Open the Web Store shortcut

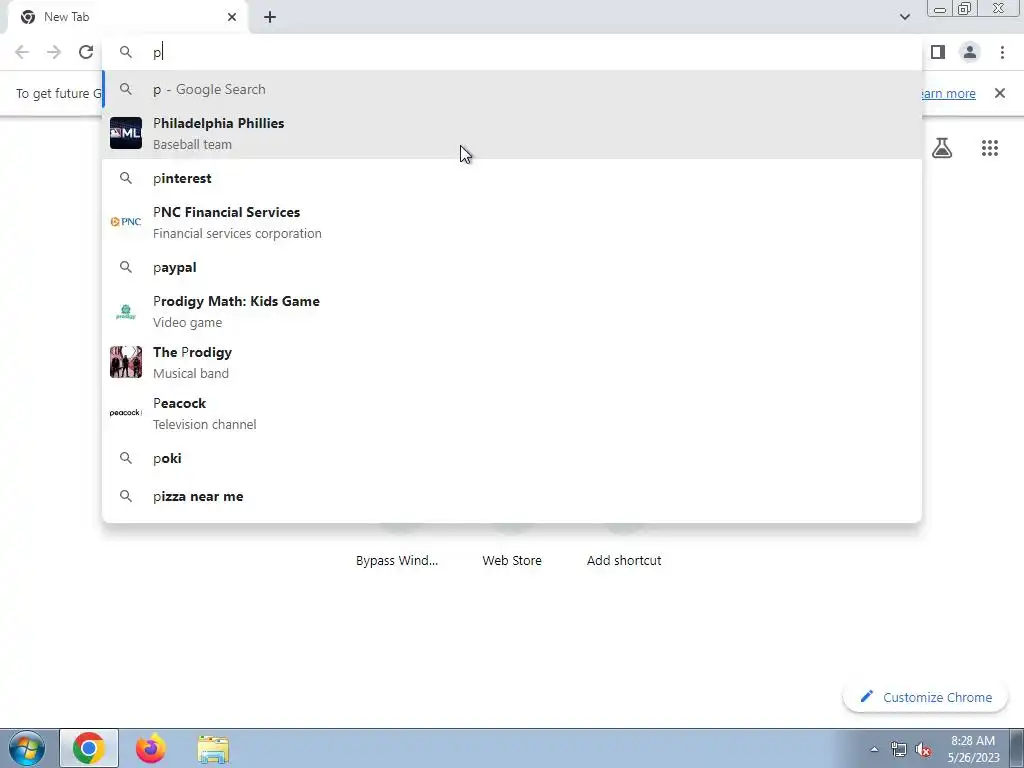click(x=512, y=560)
